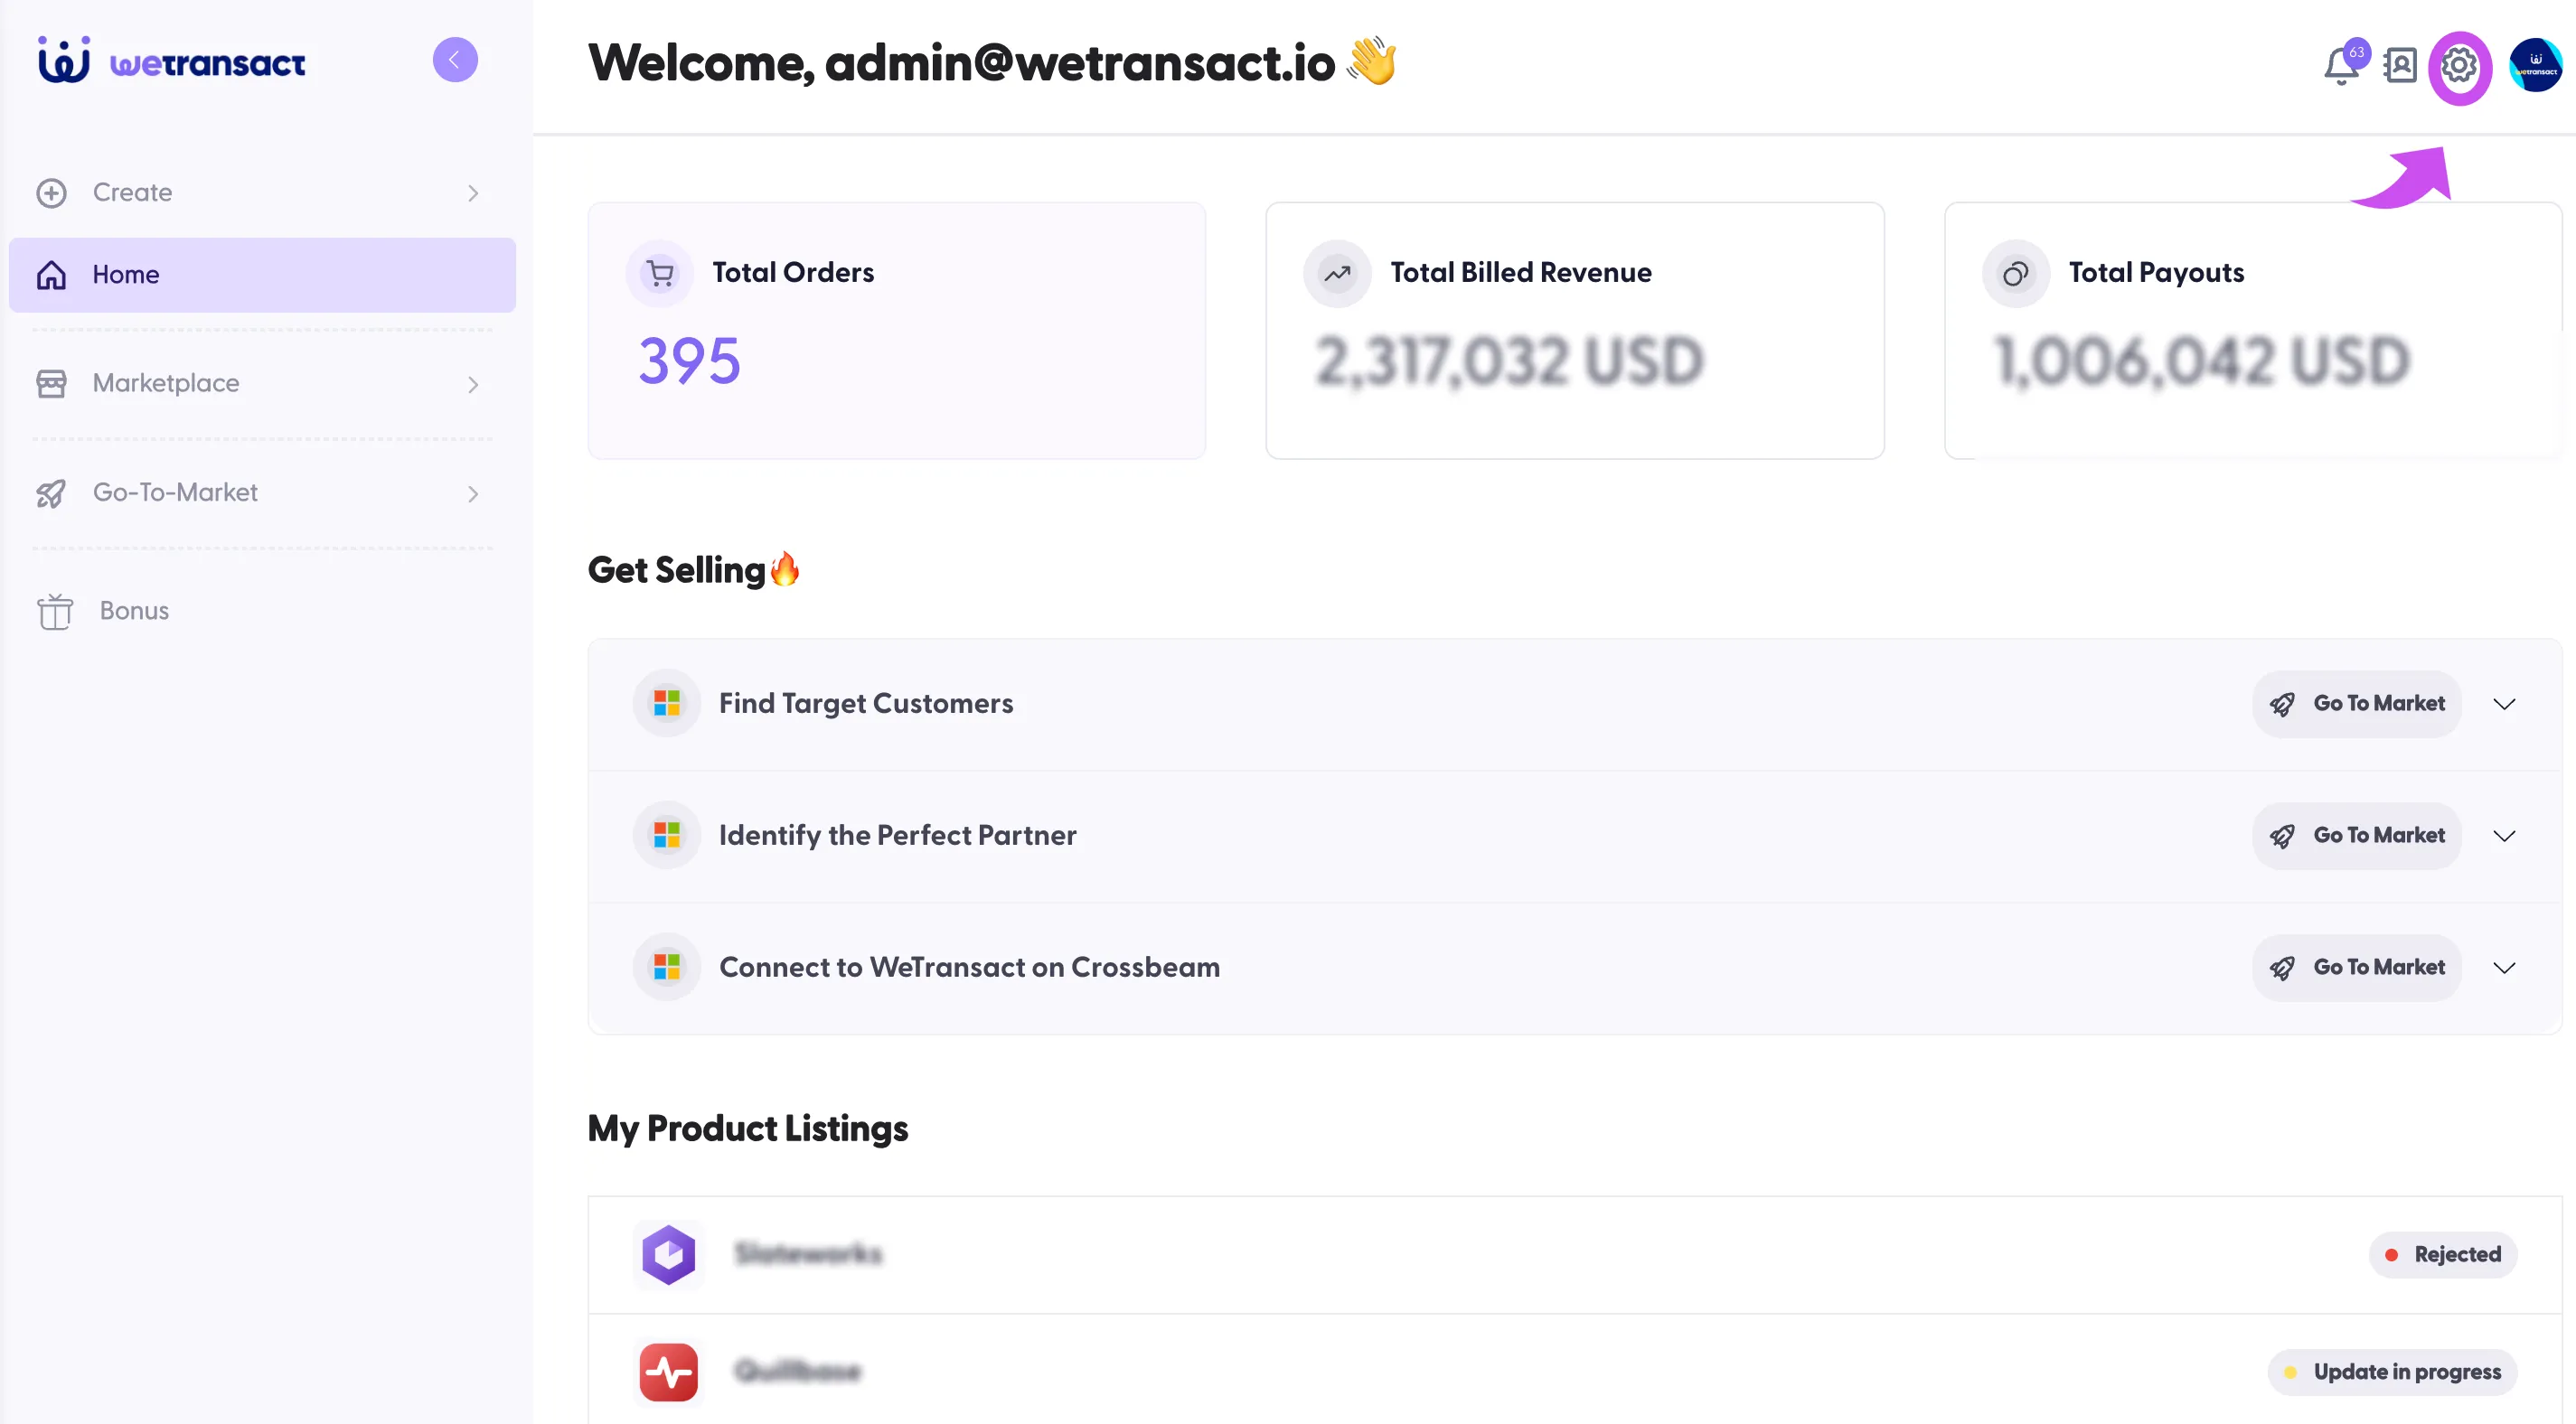Open the Bonus menu item

pyautogui.click(x=262, y=611)
